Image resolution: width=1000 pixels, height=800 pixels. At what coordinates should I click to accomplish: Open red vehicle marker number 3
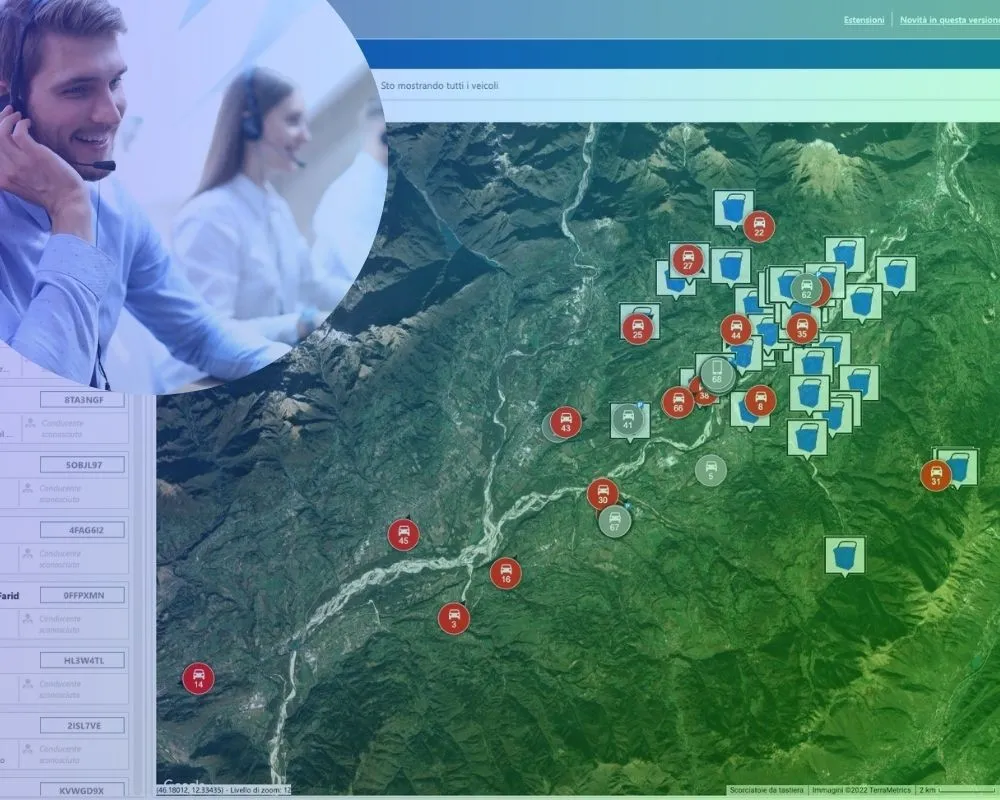pyautogui.click(x=453, y=618)
